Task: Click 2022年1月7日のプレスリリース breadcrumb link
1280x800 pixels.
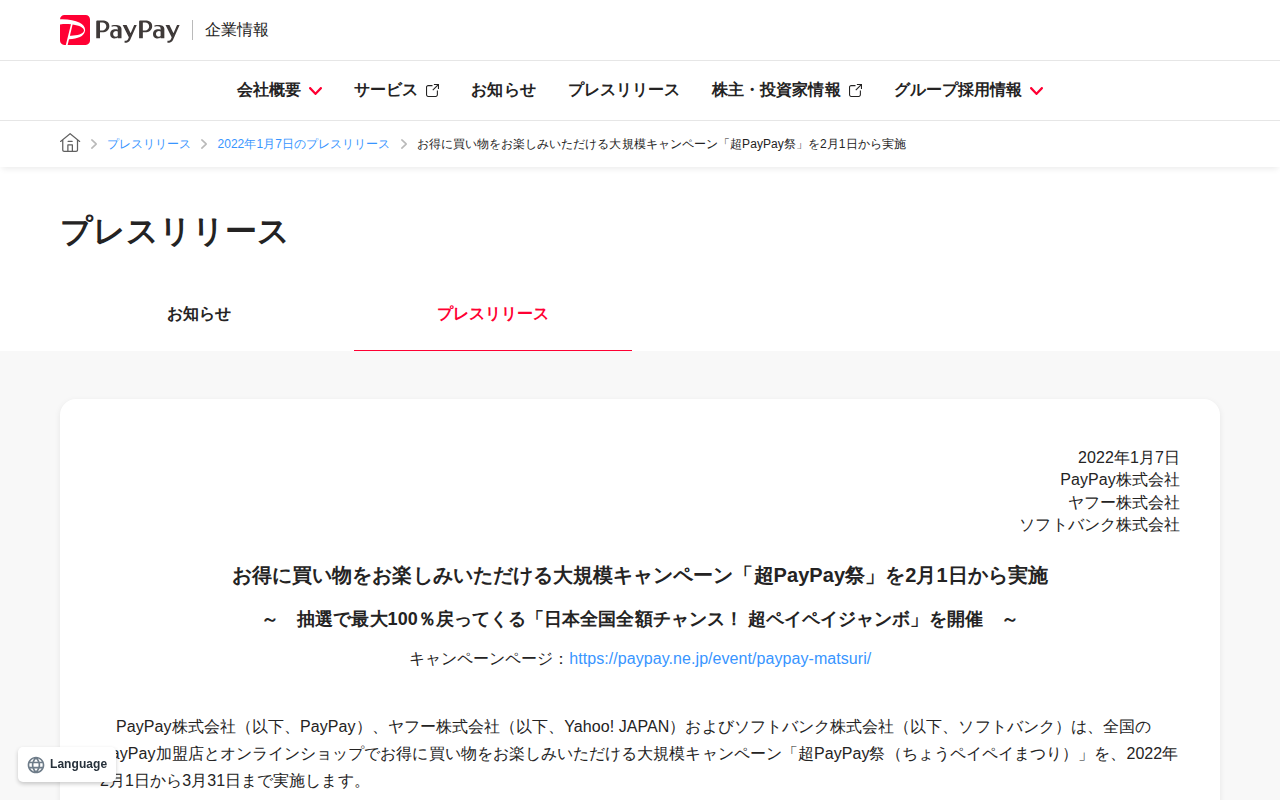Action: point(304,144)
